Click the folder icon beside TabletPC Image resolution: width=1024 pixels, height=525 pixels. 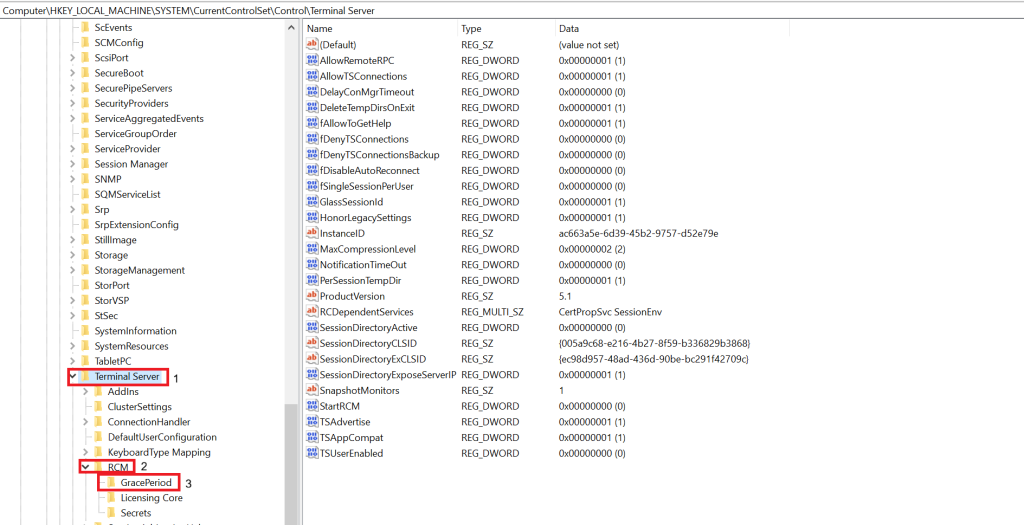(85, 361)
